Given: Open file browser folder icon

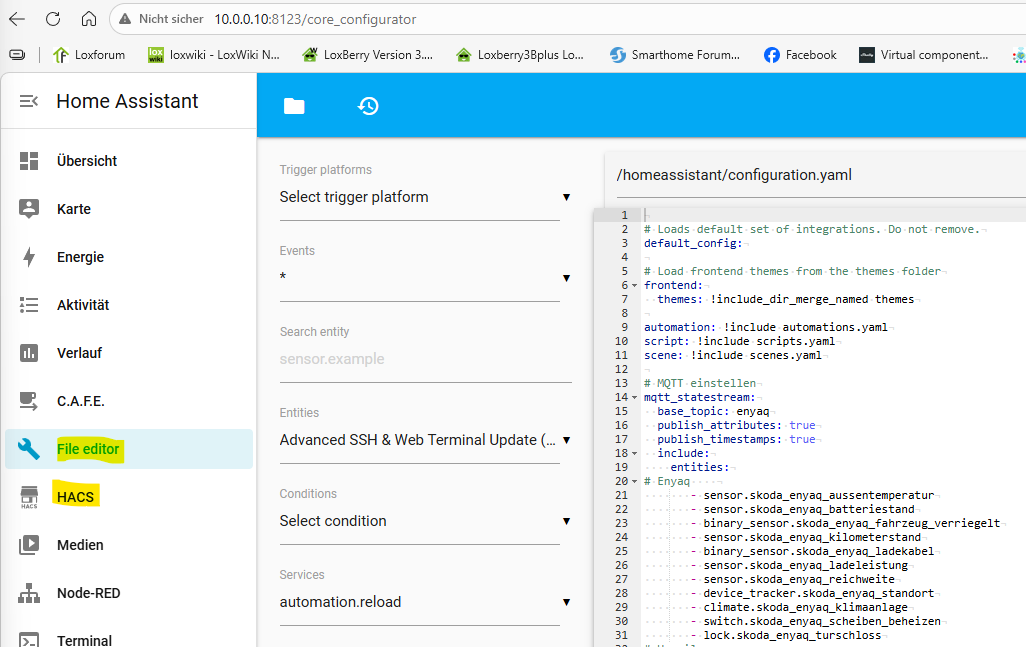Looking at the screenshot, I should (293, 106).
